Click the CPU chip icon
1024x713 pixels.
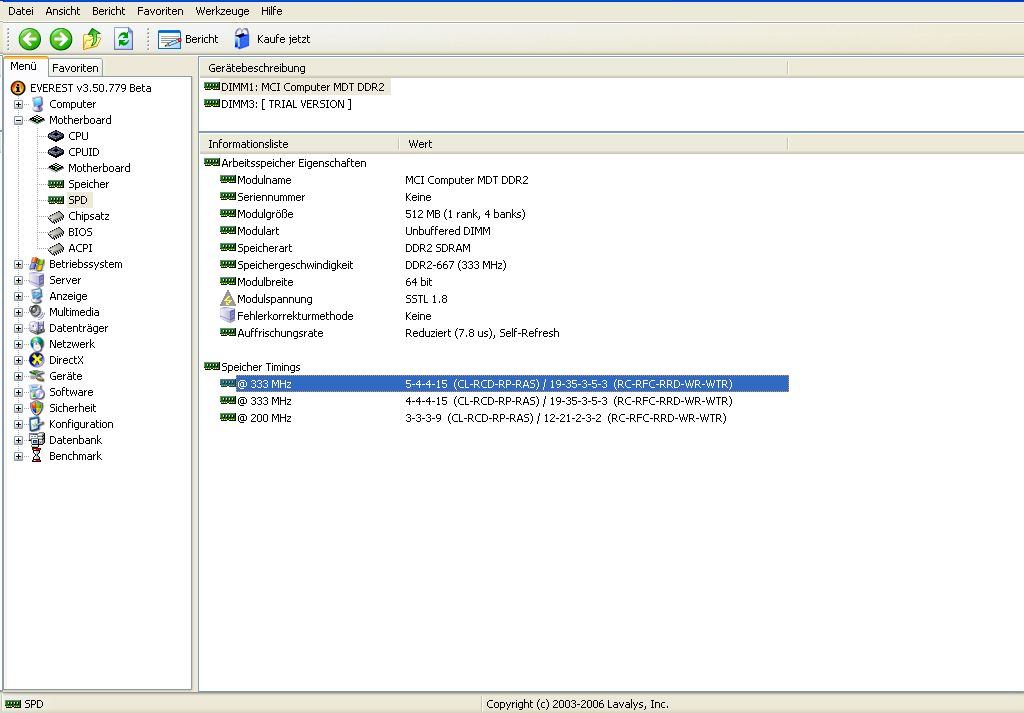56,136
